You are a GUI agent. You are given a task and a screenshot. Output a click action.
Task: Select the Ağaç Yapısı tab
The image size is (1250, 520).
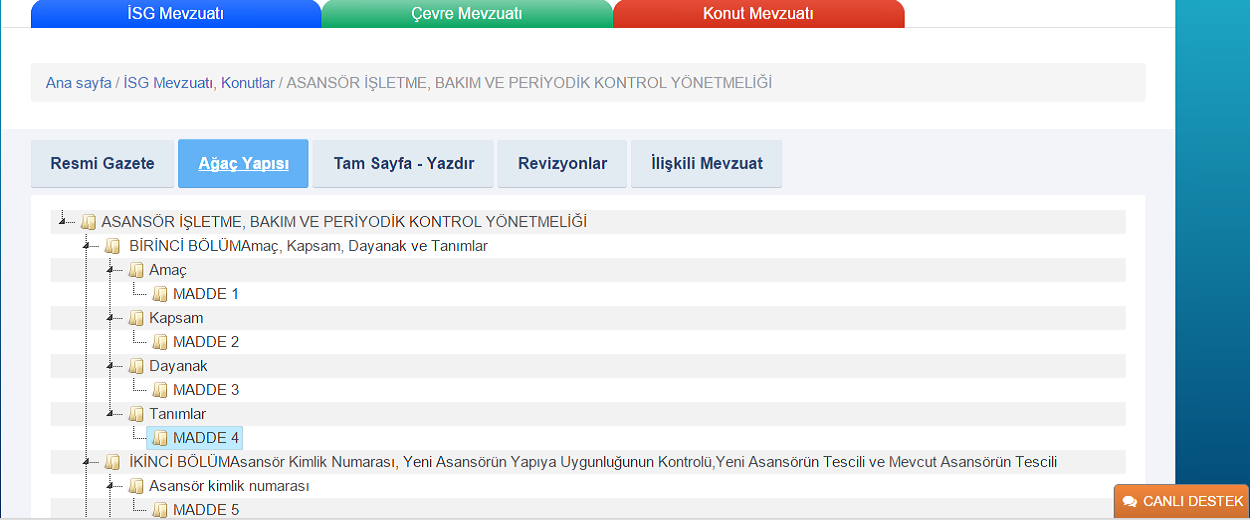(244, 164)
